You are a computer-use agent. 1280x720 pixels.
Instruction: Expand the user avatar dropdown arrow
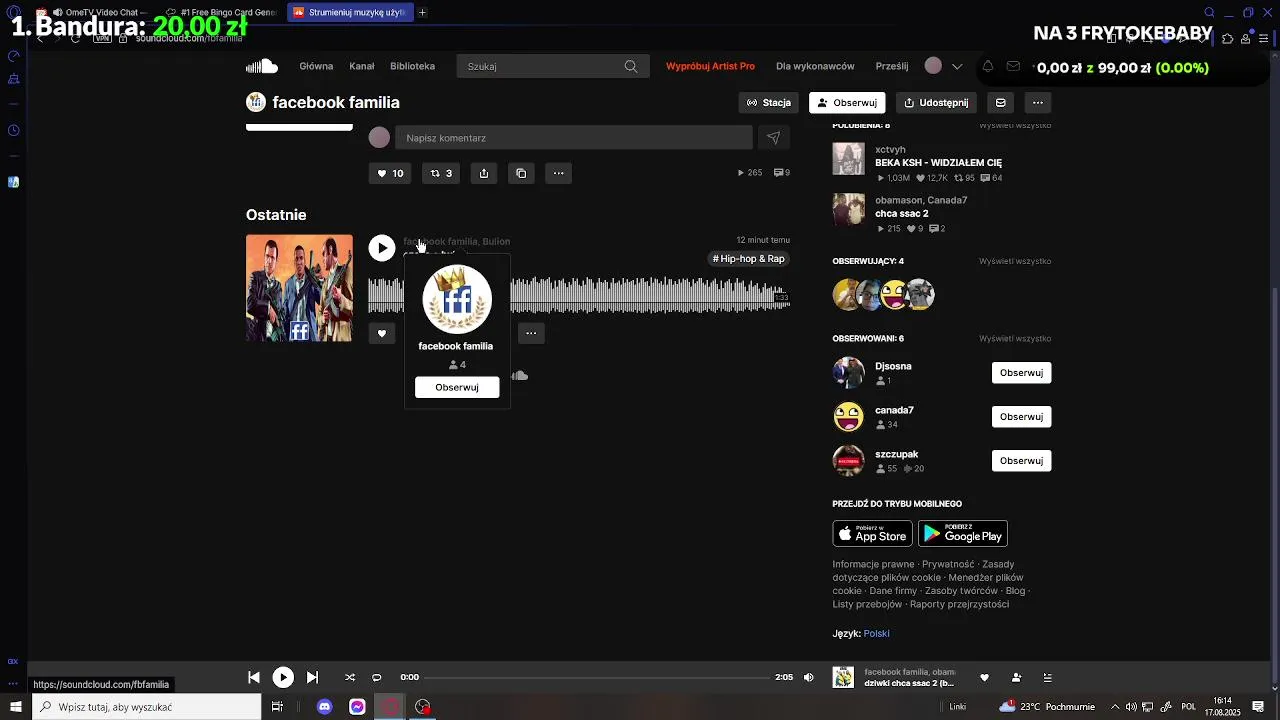point(957,66)
